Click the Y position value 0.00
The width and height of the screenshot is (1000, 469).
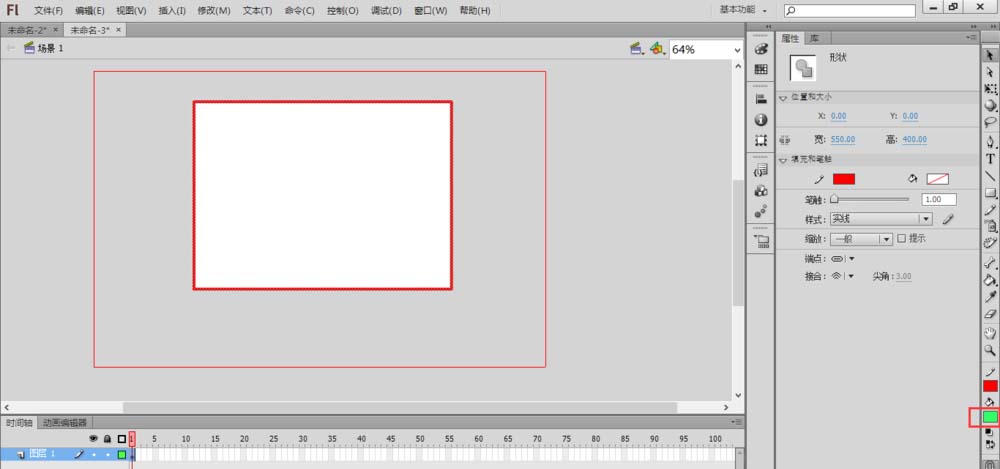point(910,116)
